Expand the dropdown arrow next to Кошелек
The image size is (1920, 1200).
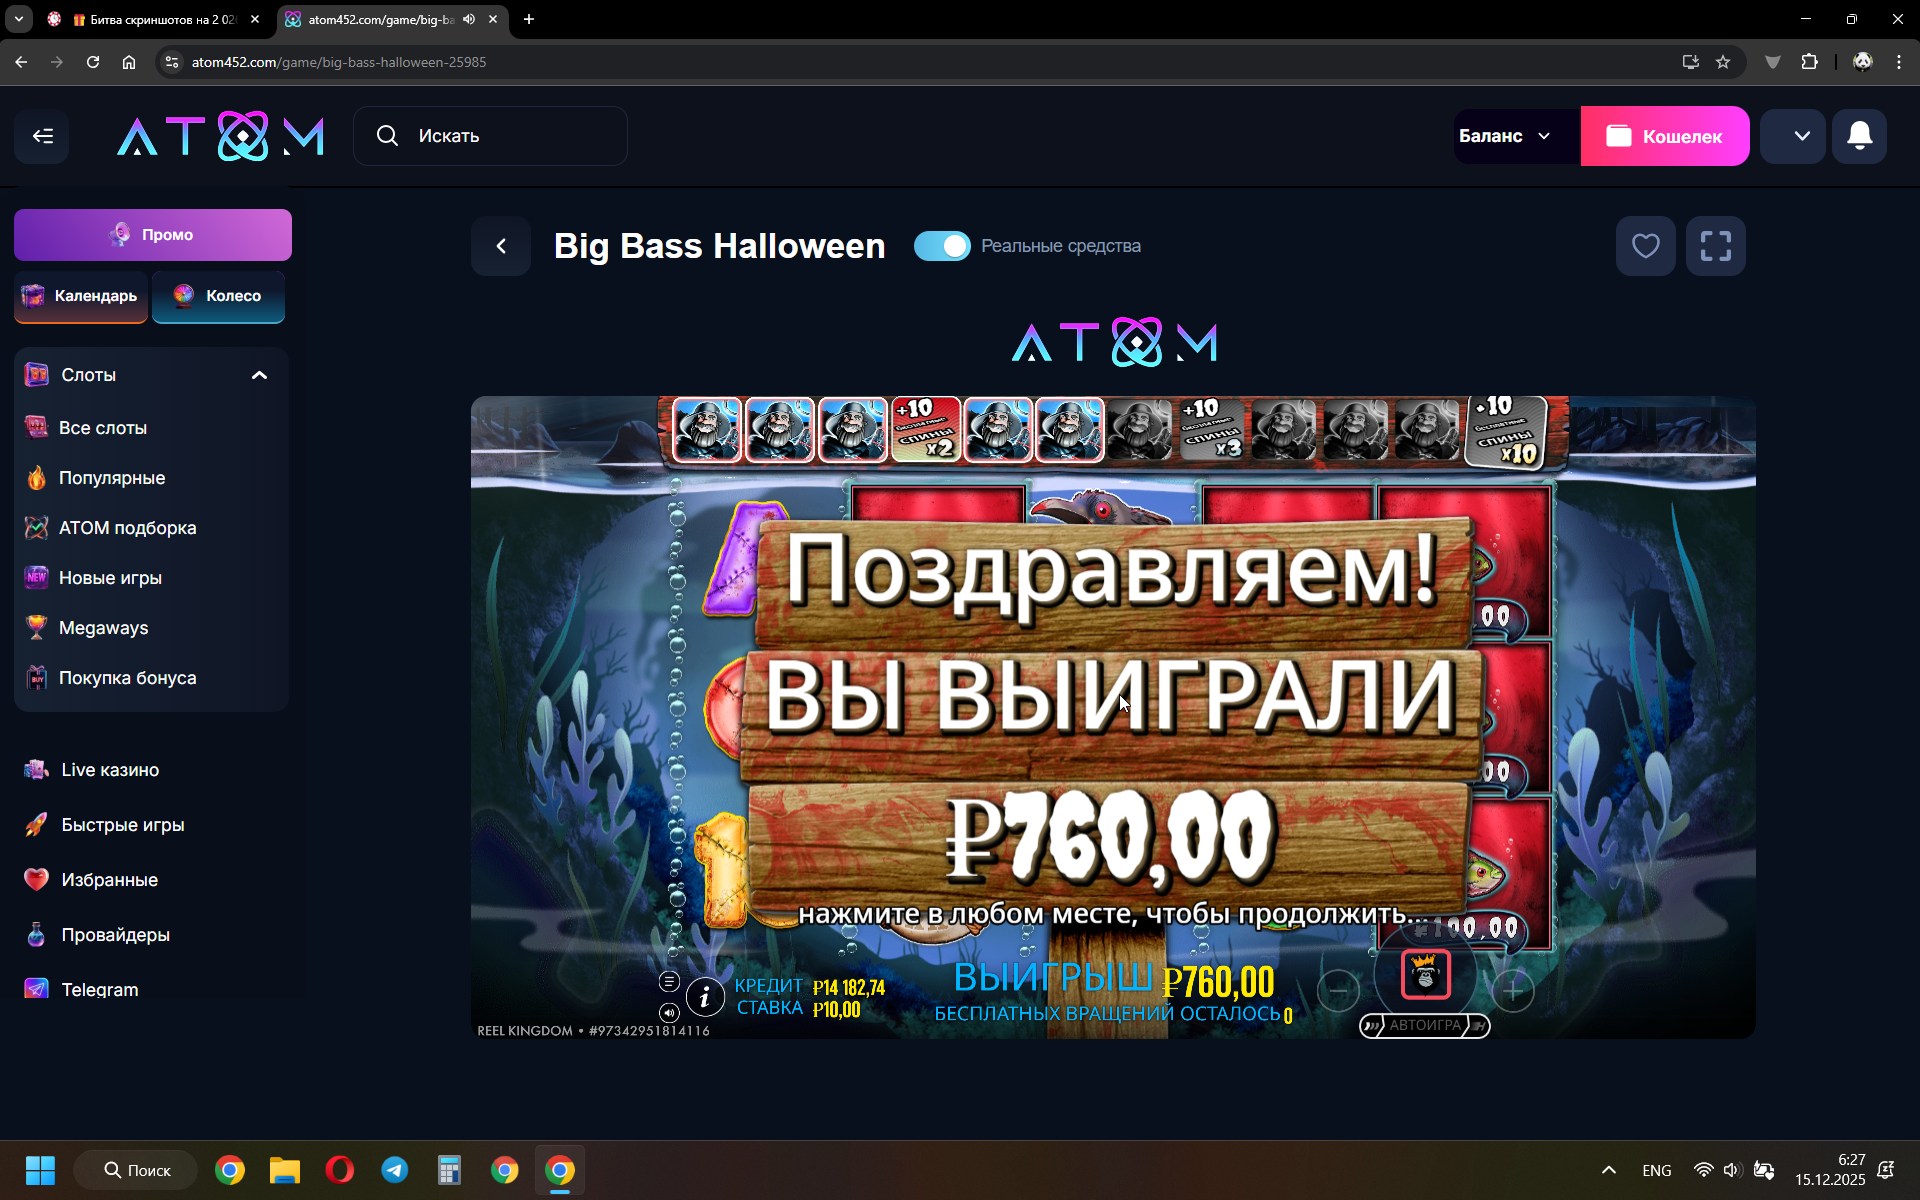[1801, 136]
